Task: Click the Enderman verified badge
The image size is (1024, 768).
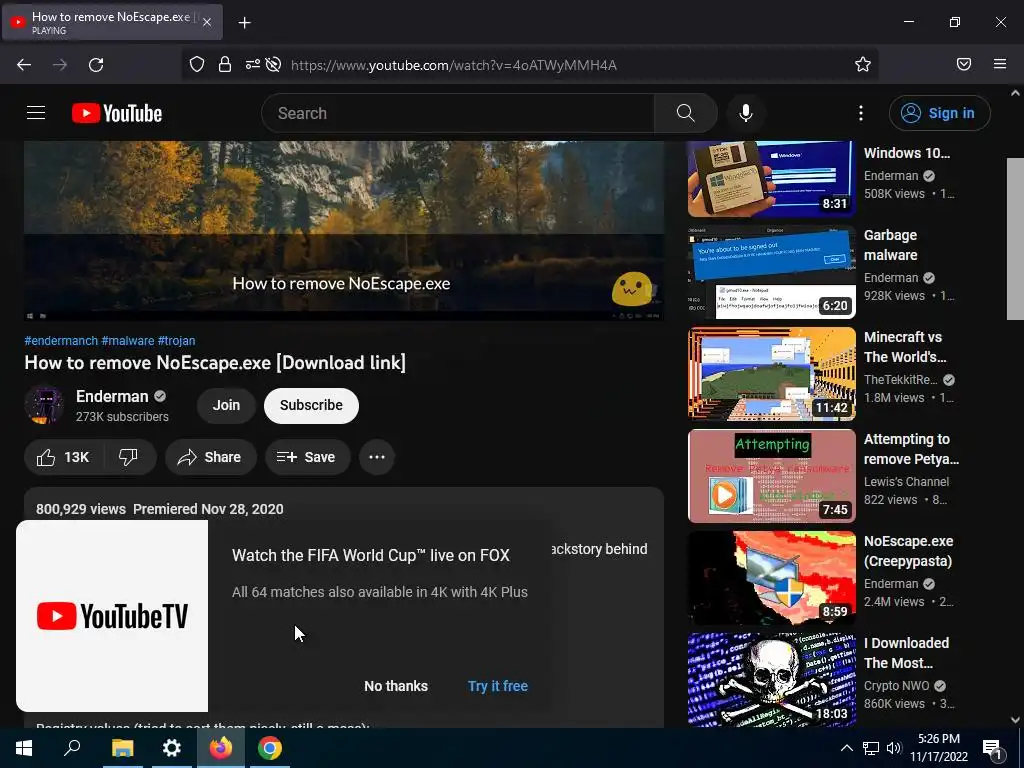Action: pyautogui.click(x=160, y=396)
